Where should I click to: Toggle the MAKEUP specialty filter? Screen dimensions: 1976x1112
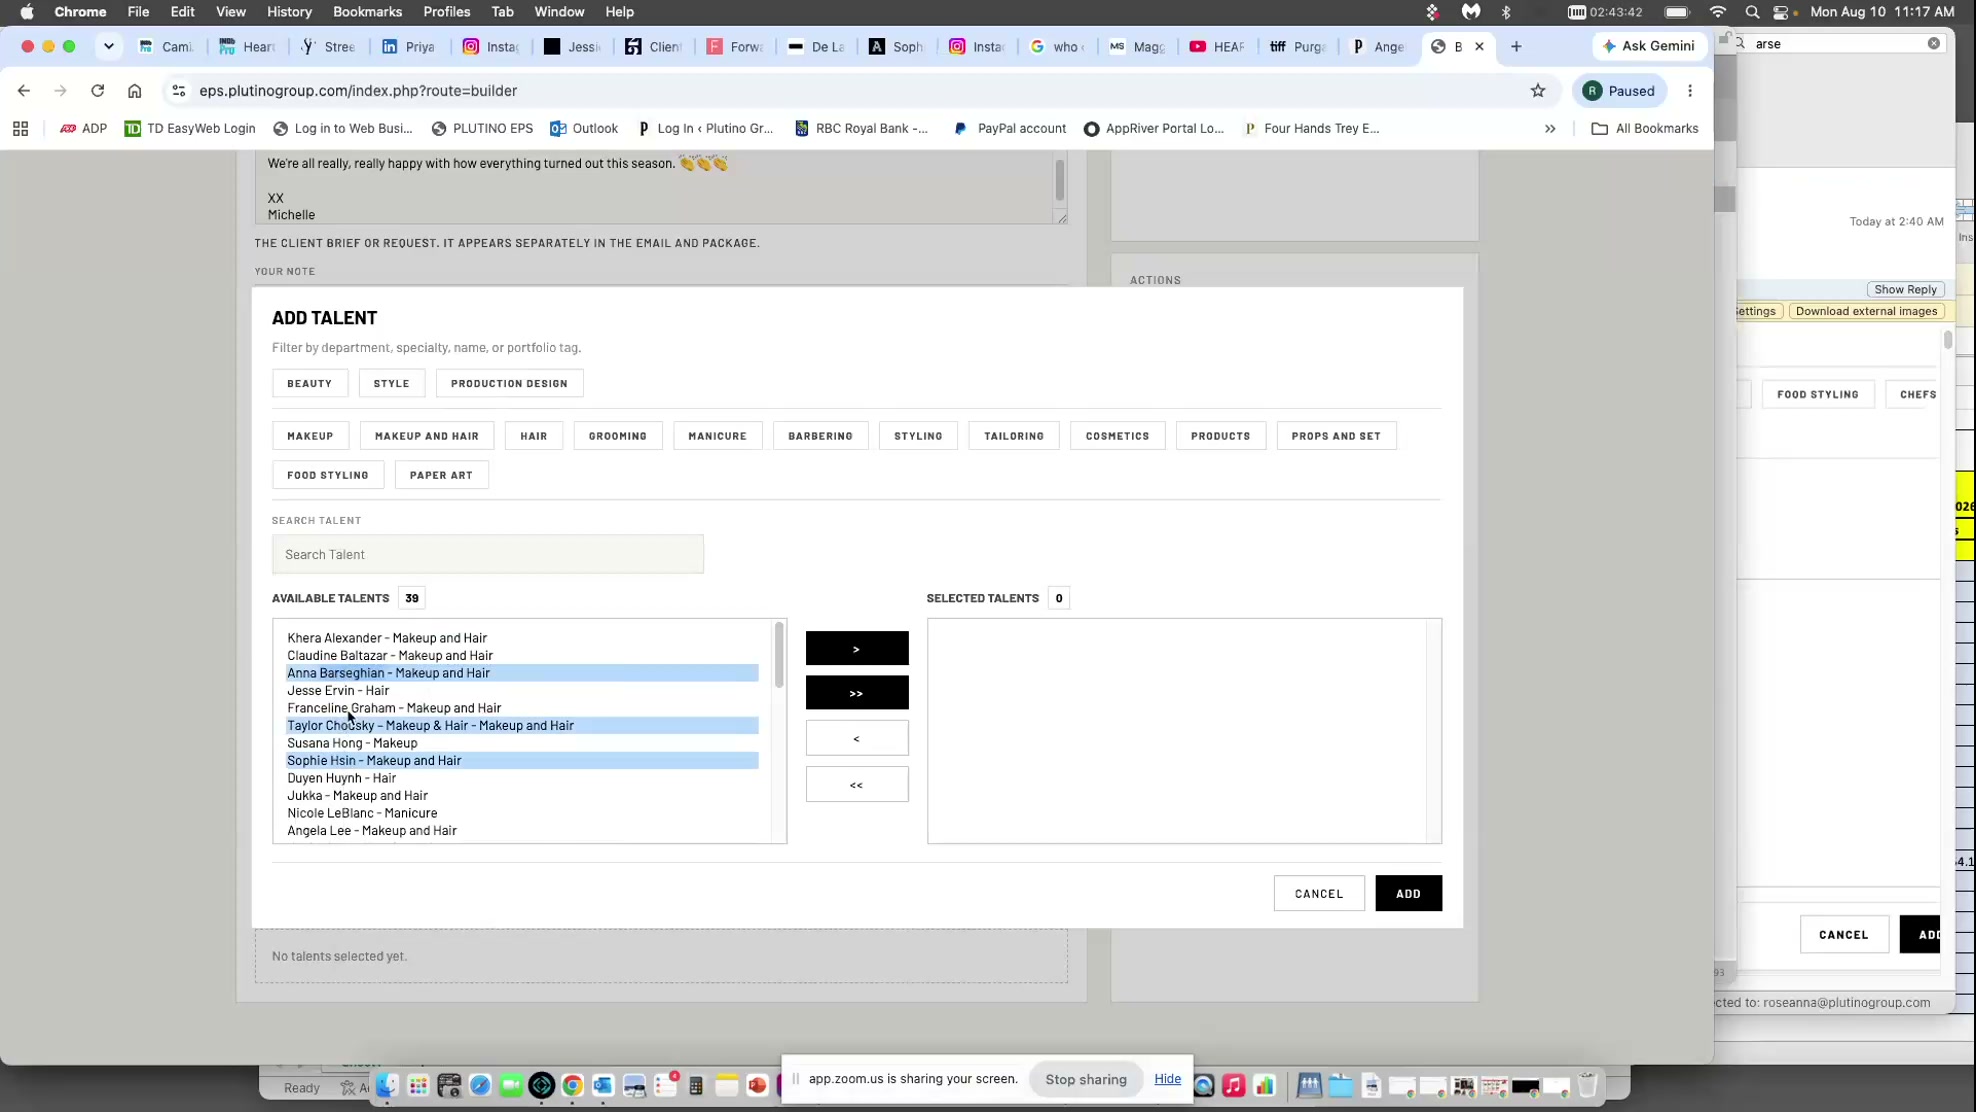click(310, 436)
